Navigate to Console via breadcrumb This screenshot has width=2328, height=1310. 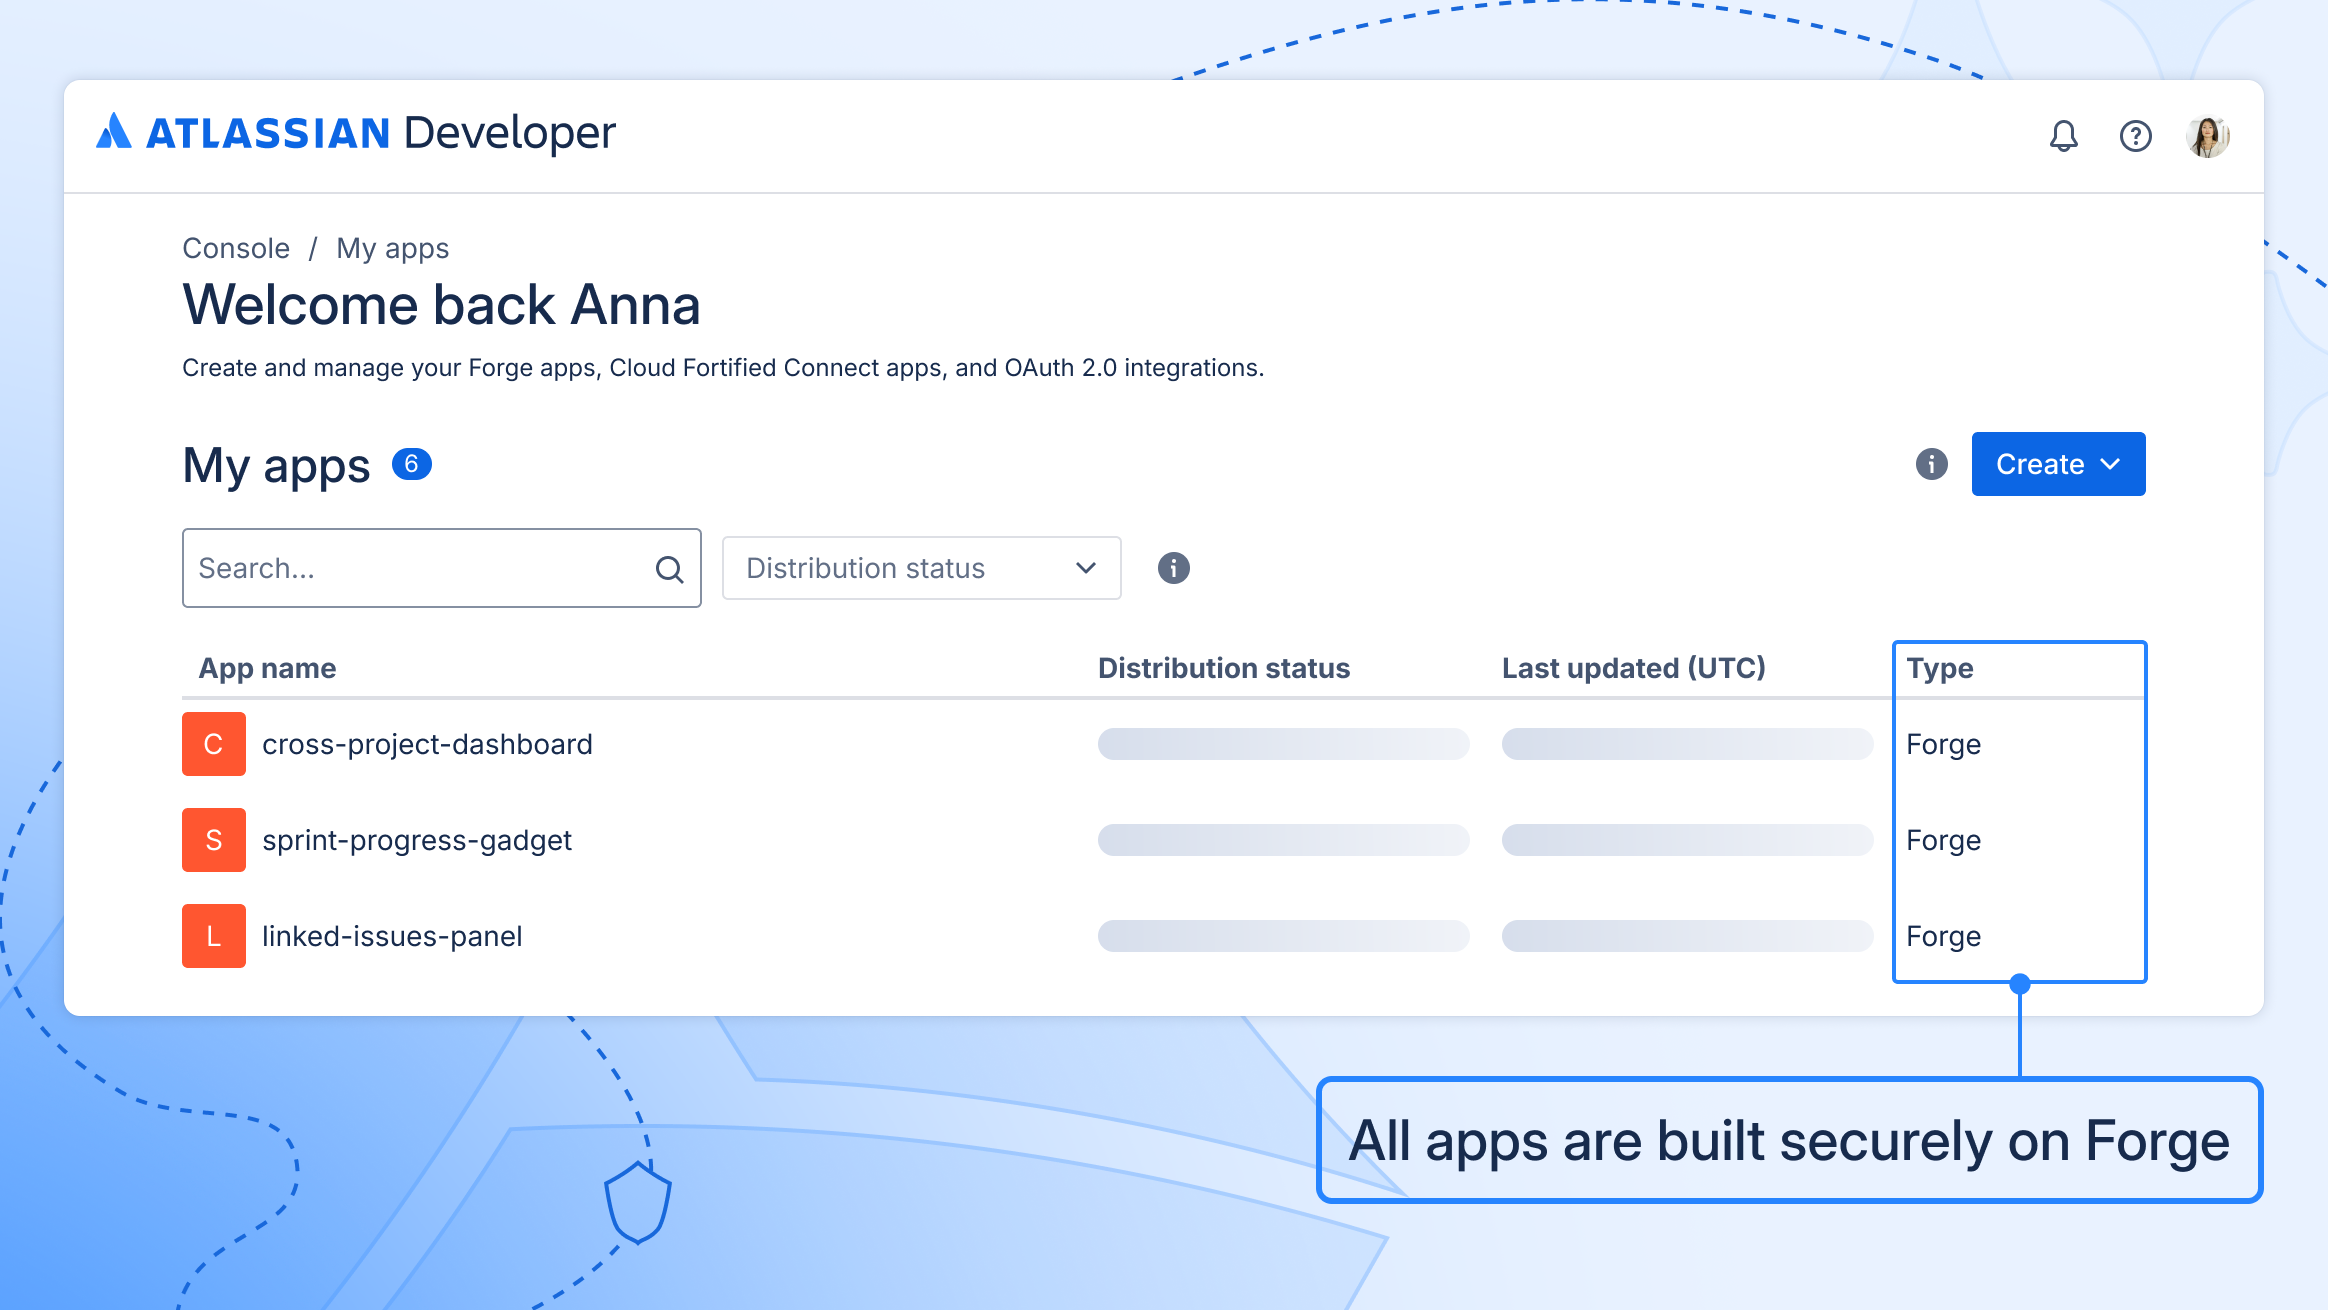click(x=235, y=248)
